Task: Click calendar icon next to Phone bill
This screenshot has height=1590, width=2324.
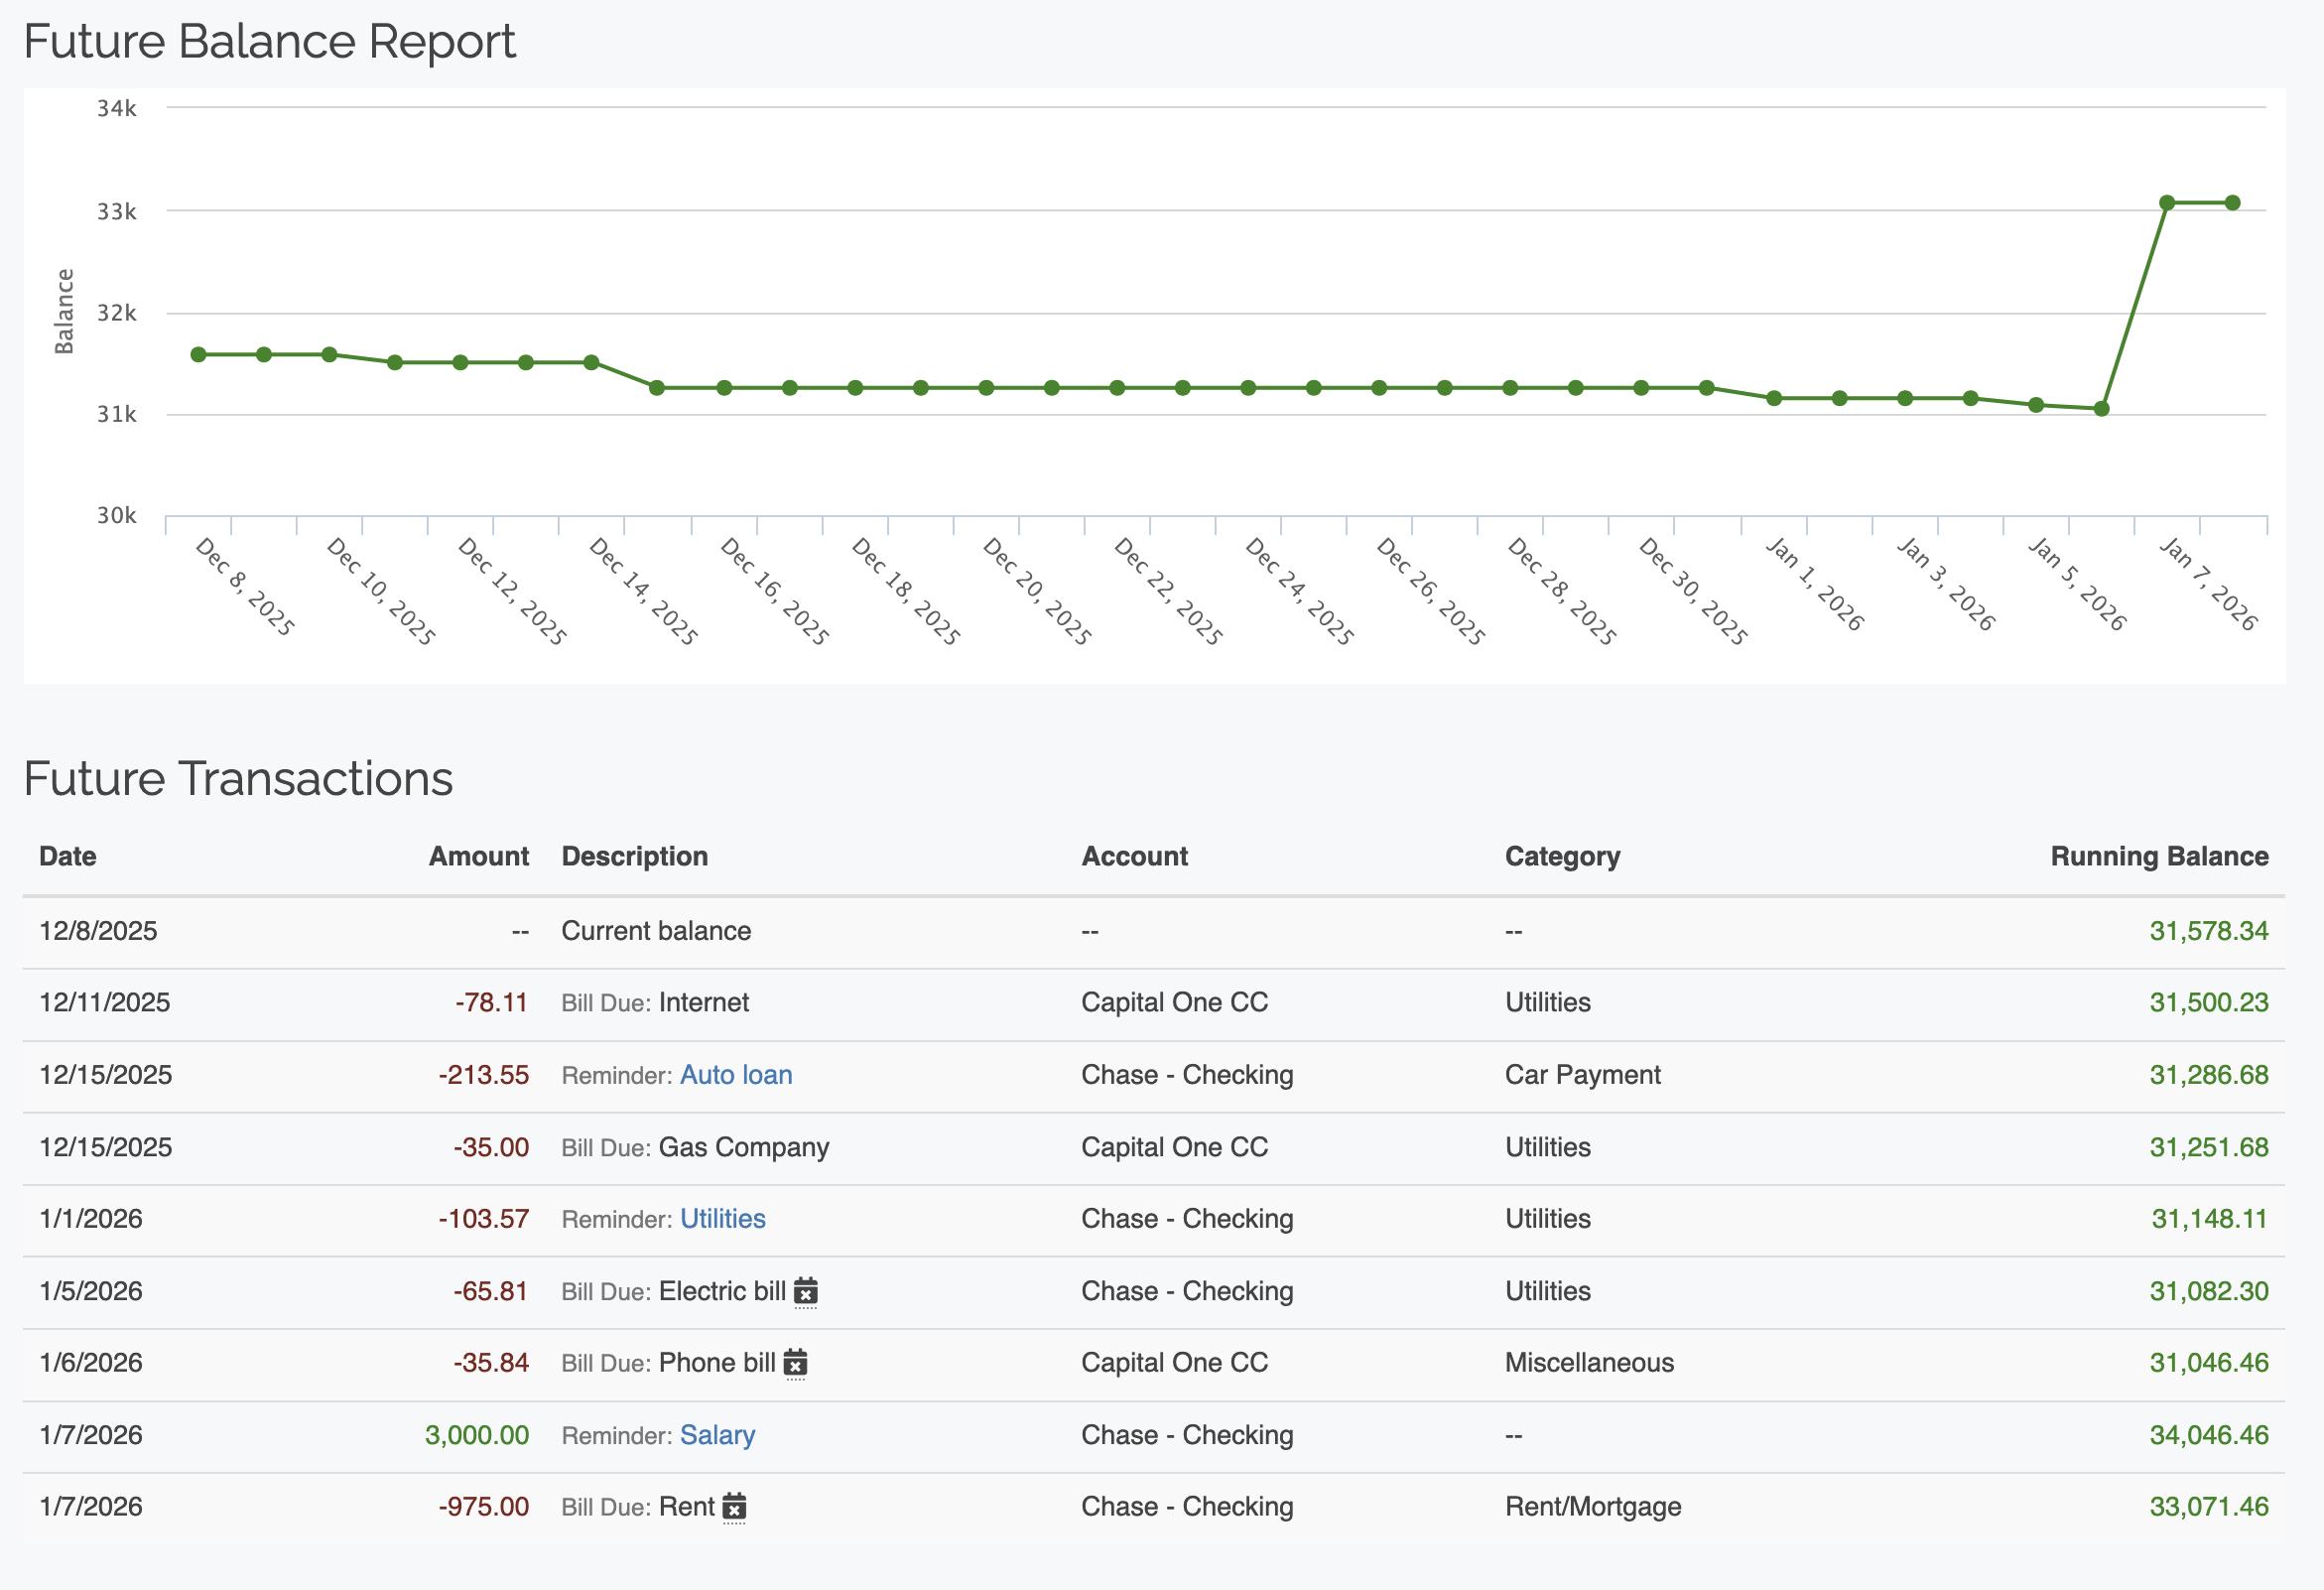Action: 795,1363
